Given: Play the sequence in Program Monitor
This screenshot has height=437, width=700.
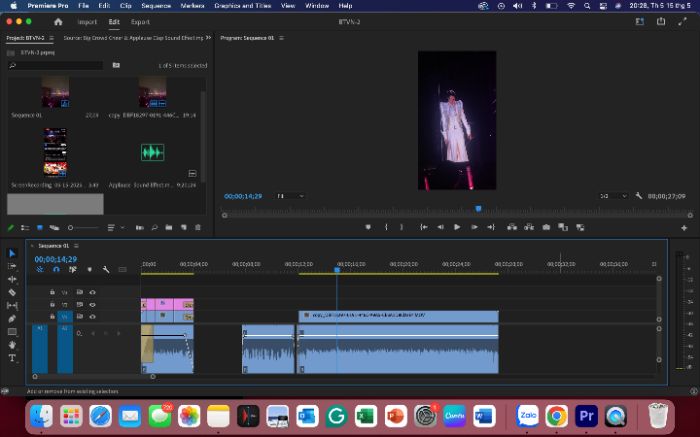Looking at the screenshot, I should click(457, 227).
